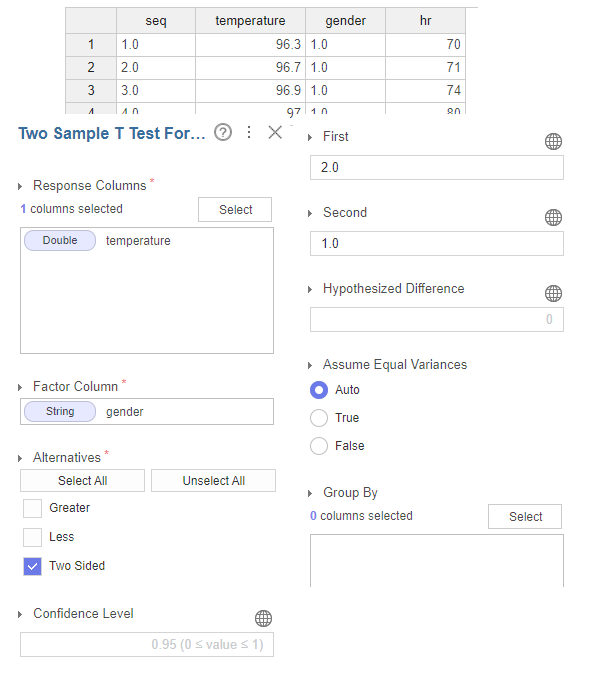Click the globe icon beside Hypothesized Difference
Image resolution: width=592 pixels, height=678 pixels.
(x=553, y=294)
